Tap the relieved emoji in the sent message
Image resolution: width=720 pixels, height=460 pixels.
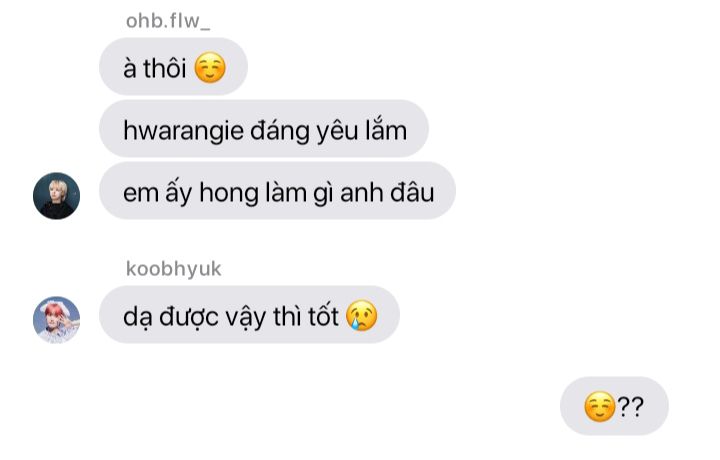click(x=599, y=407)
